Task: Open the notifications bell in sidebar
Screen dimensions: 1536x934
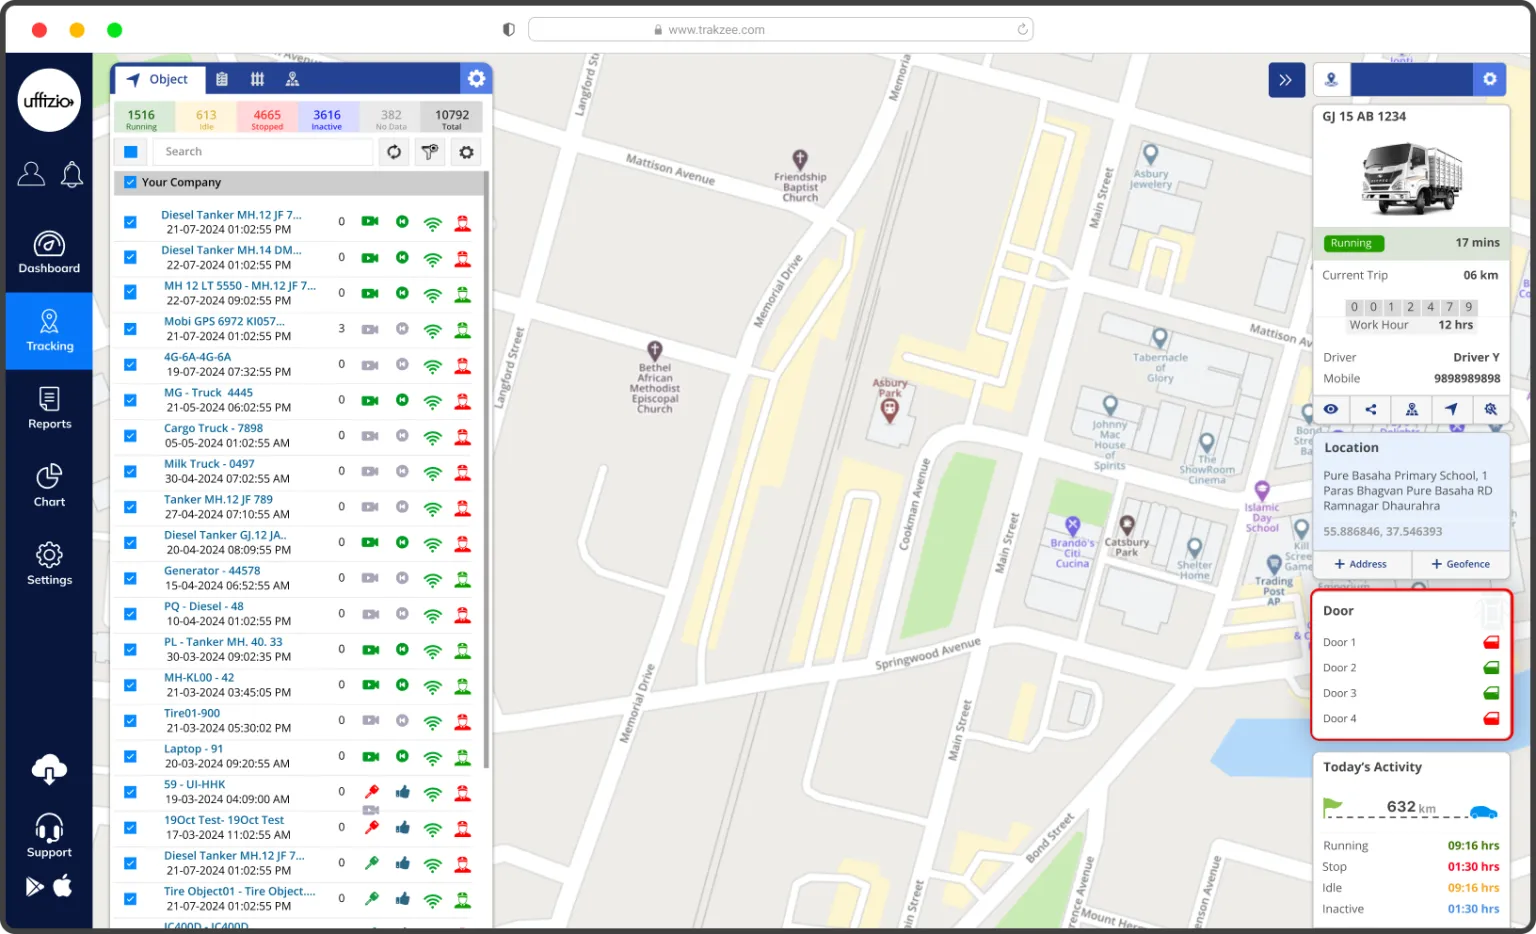Action: click(72, 175)
